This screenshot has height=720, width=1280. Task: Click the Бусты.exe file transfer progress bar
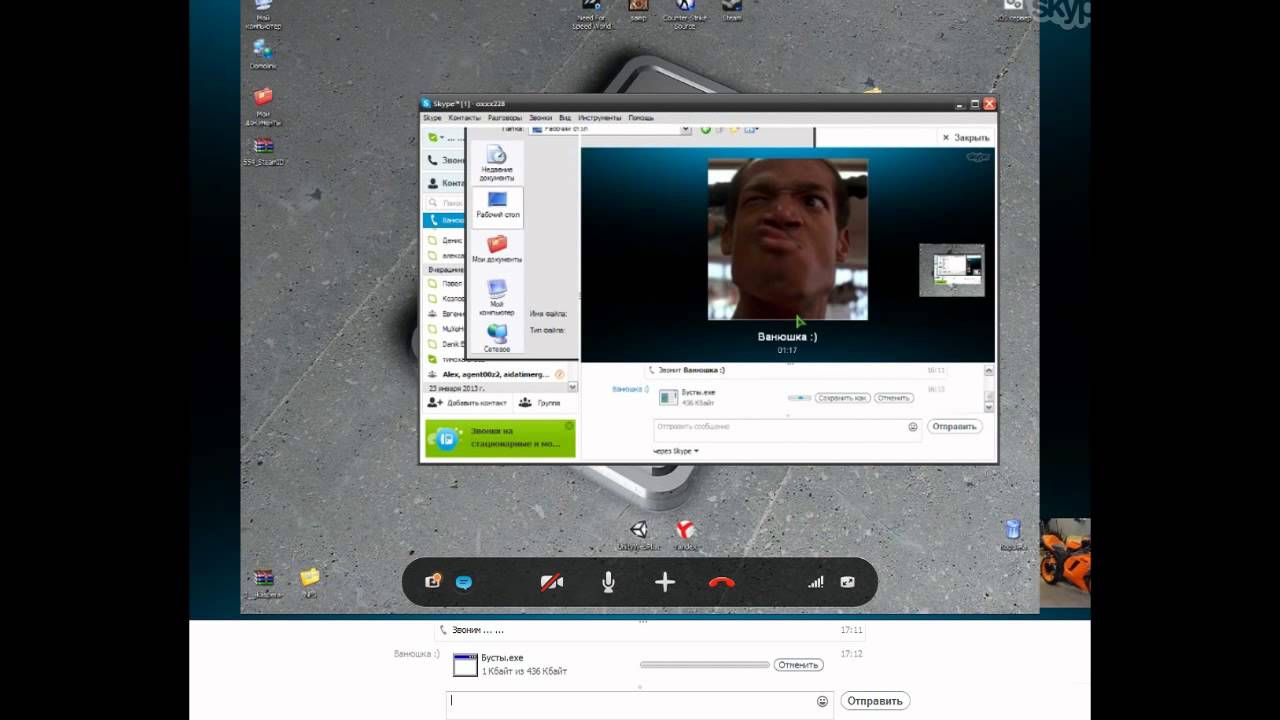(705, 665)
